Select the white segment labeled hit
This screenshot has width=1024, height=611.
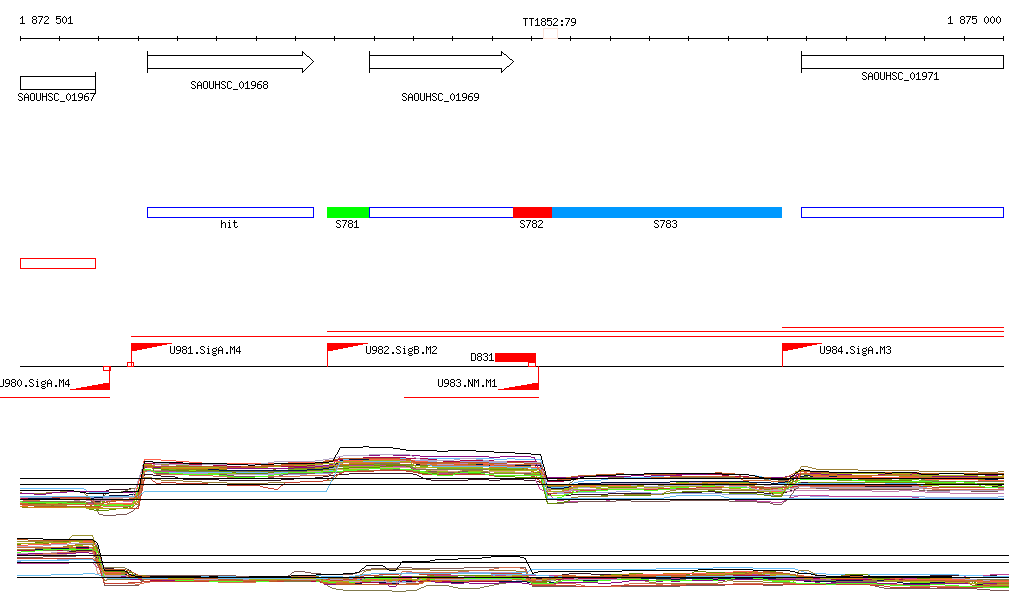pyautogui.click(x=229, y=212)
